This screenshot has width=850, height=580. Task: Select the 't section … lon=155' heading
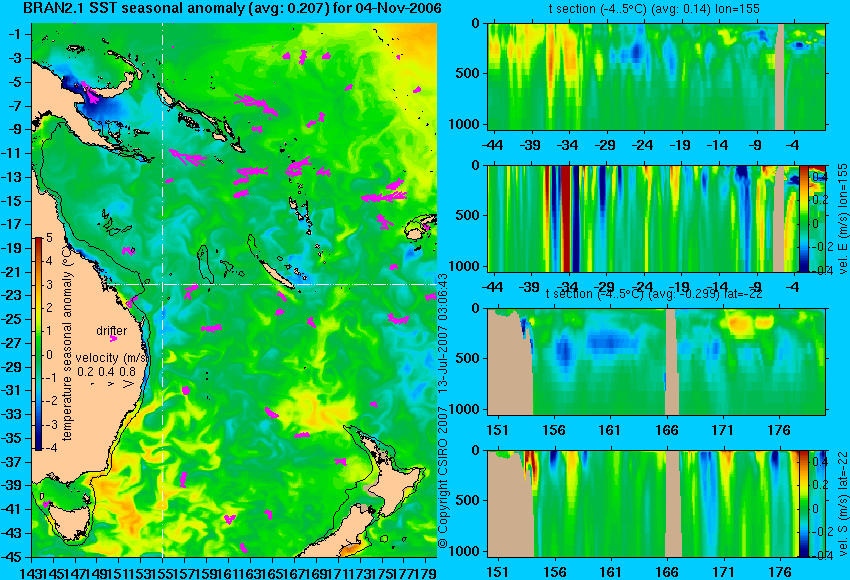point(654,9)
